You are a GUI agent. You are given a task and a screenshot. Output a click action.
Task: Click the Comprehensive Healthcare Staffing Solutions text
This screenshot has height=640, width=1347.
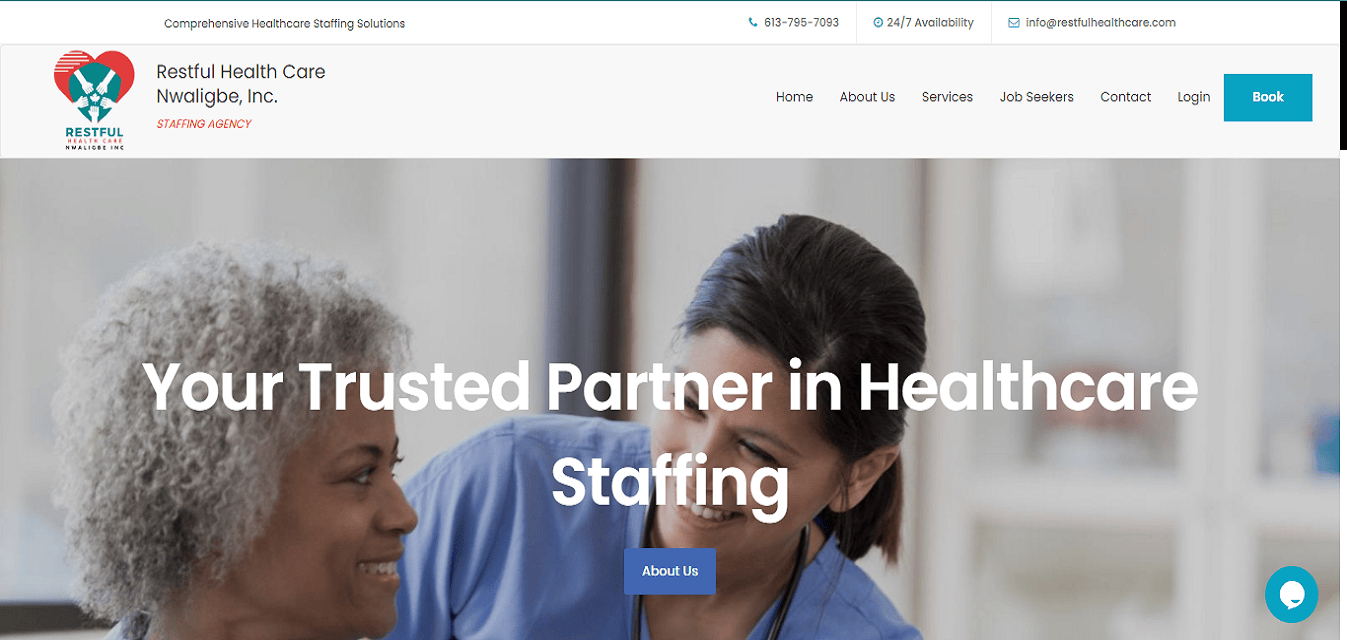[x=285, y=23]
